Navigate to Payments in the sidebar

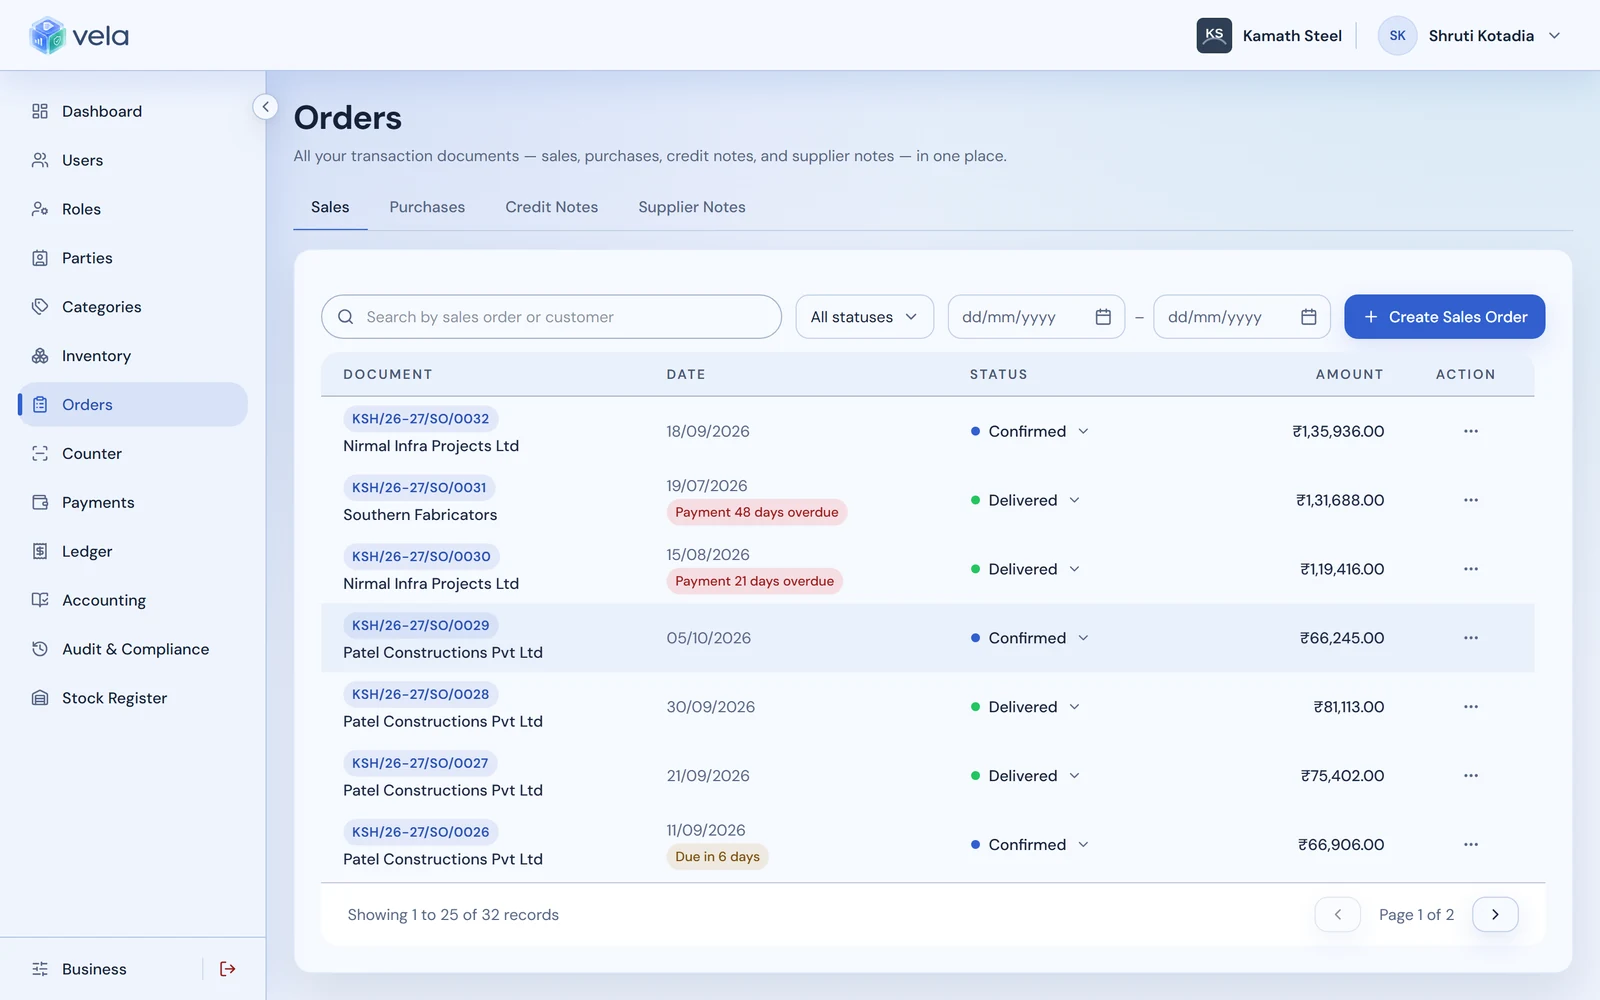[132, 503]
